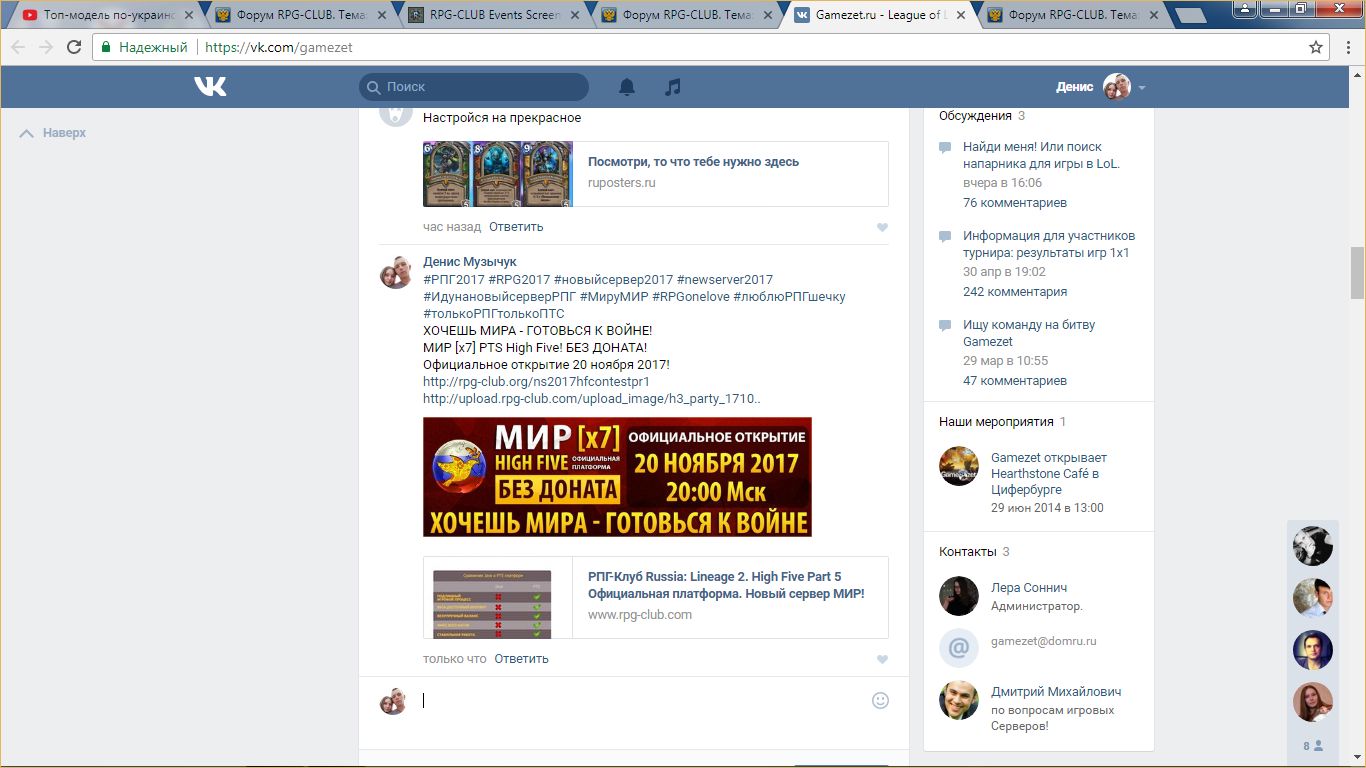Go forward in browser history
Viewport: 1366px width, 768px height.
coord(46,47)
